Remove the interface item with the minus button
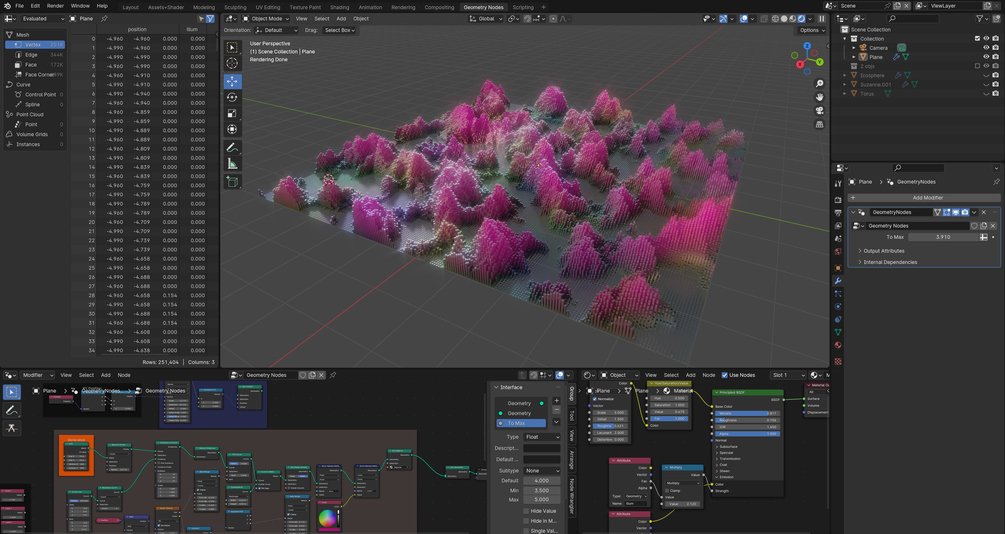 (556, 410)
